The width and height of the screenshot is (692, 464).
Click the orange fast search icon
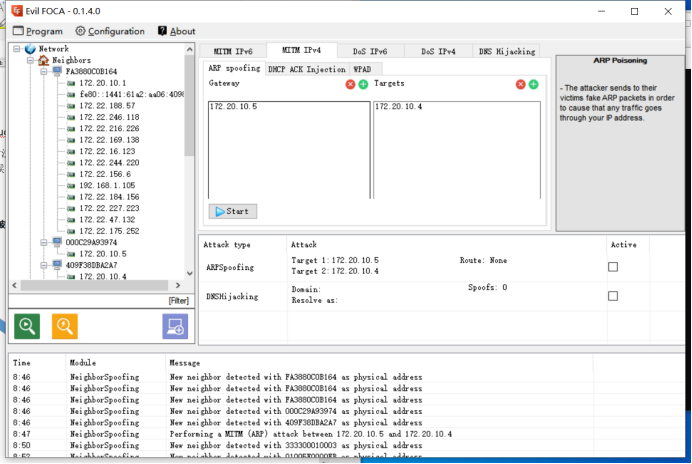65,326
